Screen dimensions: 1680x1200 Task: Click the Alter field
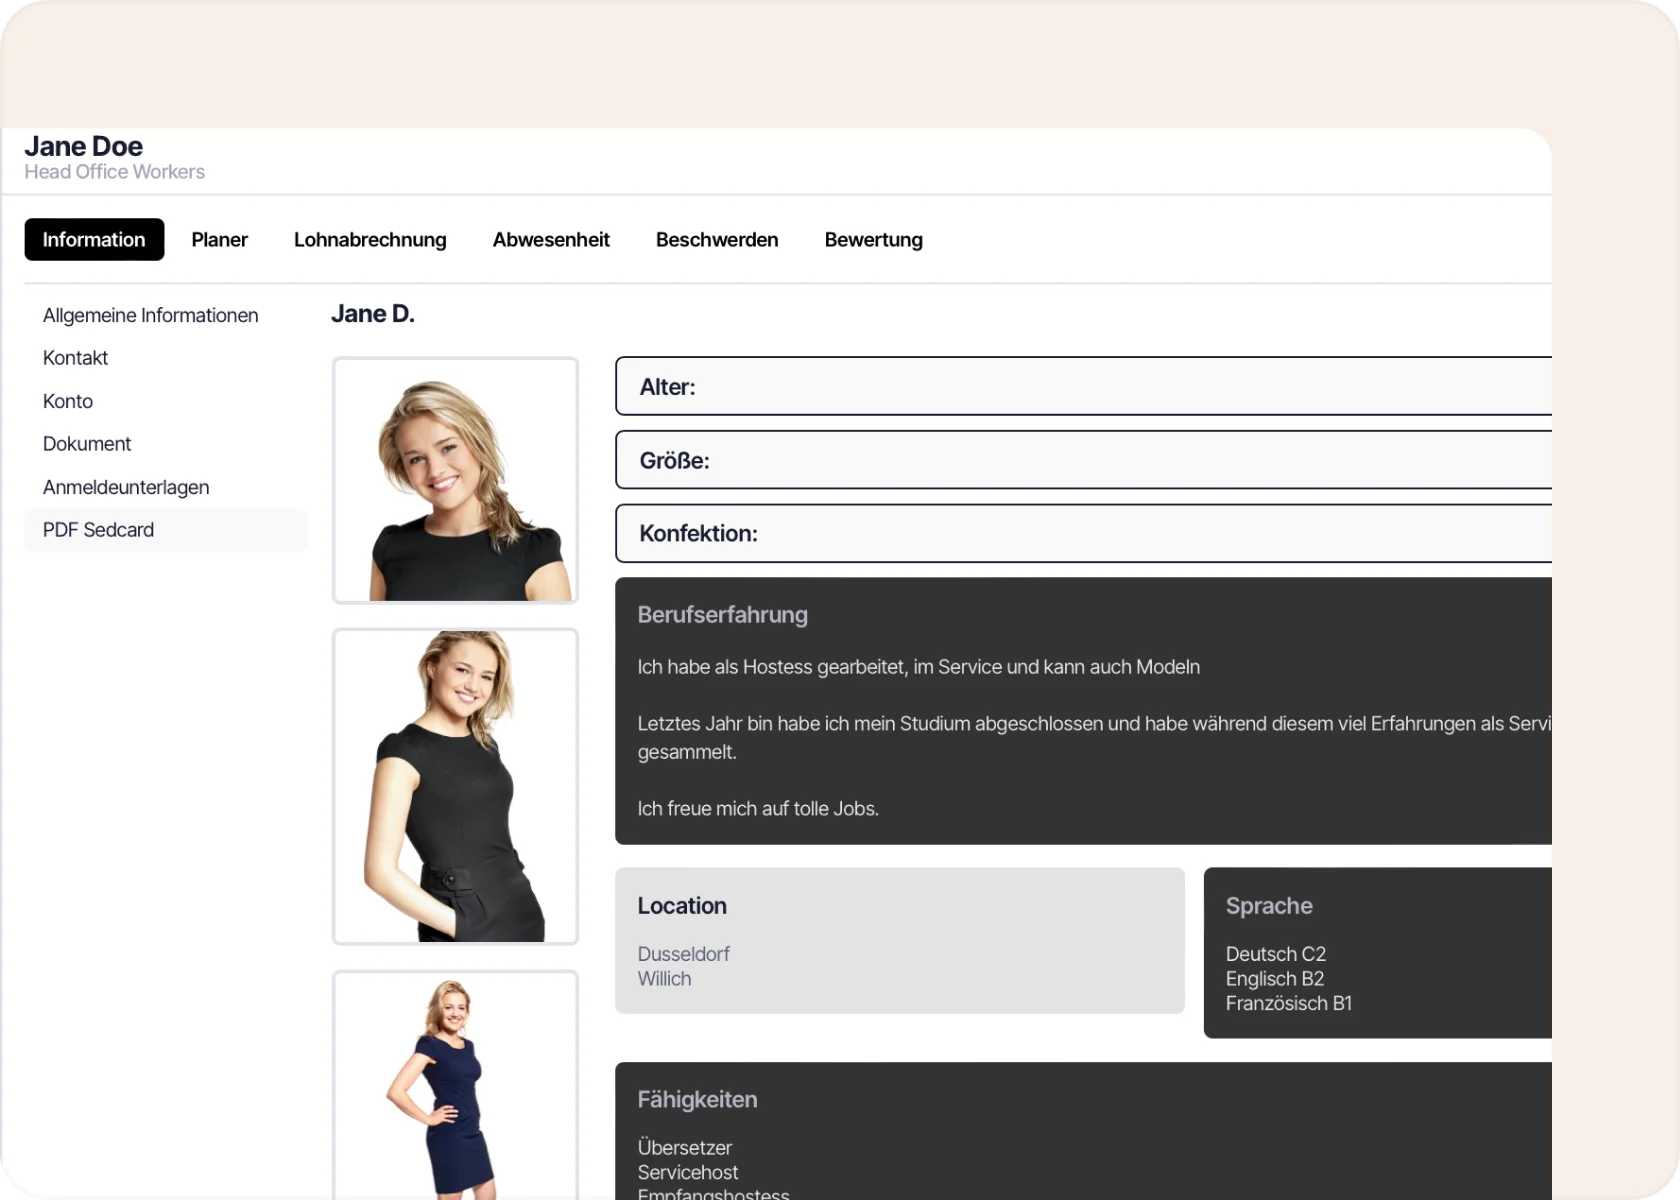[x=1084, y=386]
